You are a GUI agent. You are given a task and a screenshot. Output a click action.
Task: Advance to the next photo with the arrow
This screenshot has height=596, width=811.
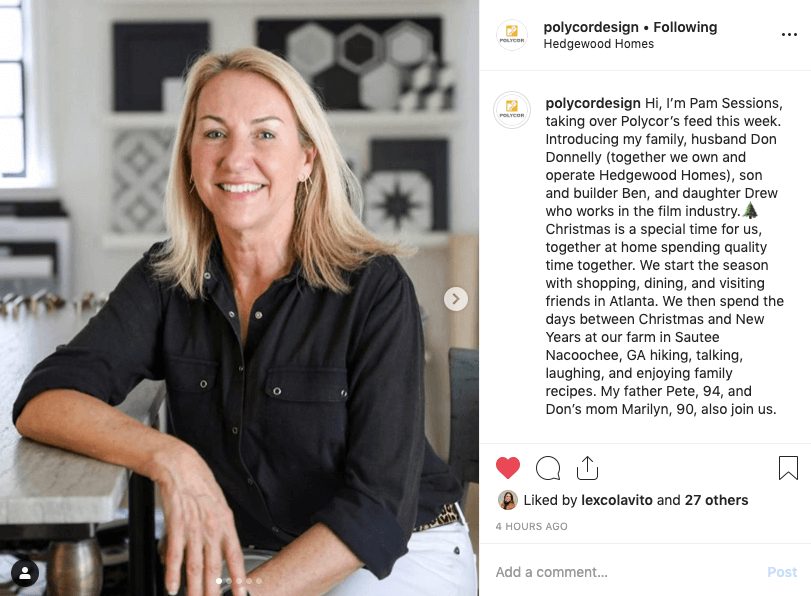click(x=456, y=299)
